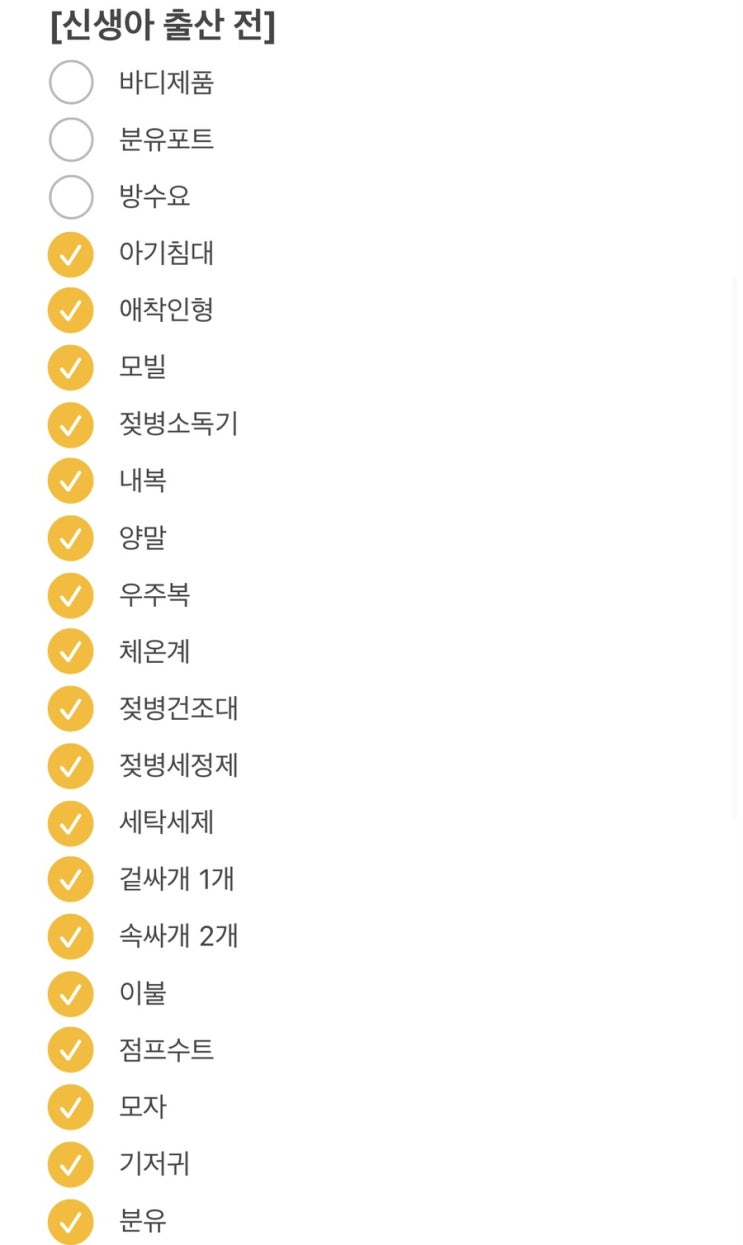Viewport: 743px width, 1245px height.
Task: Tick the empty circle for 방수요
Action: pos(71,196)
